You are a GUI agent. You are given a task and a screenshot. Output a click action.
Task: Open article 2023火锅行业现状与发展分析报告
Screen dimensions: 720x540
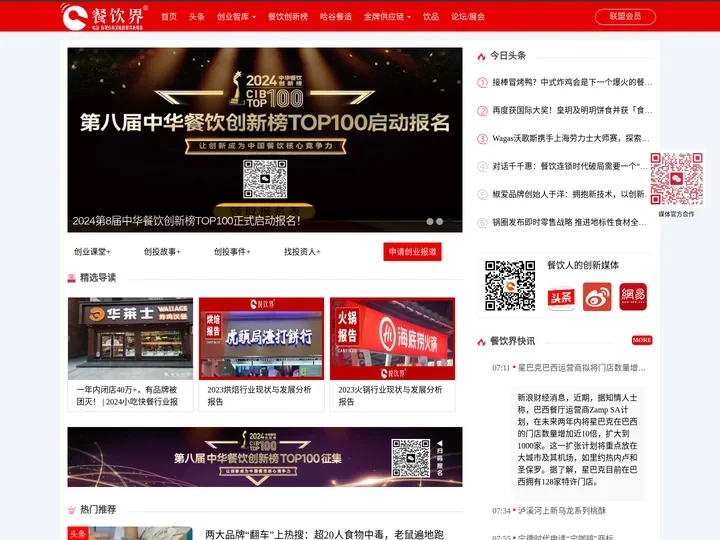390,395
